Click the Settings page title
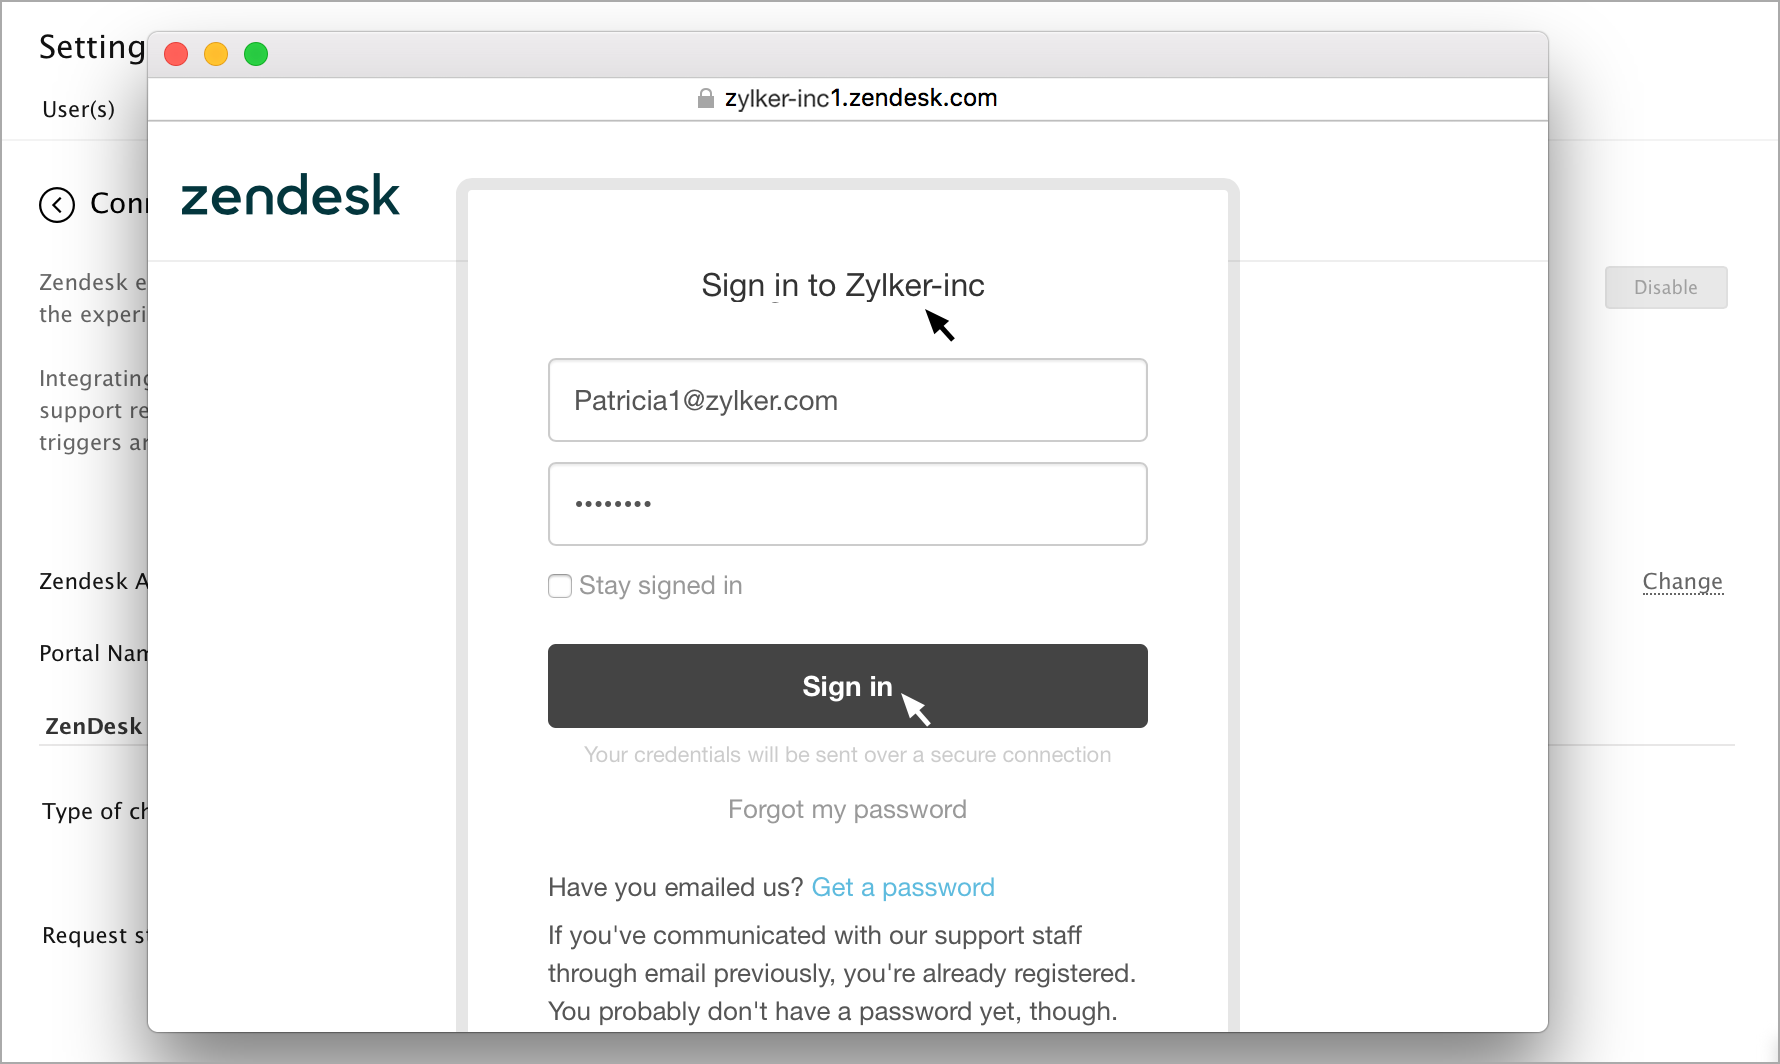The width and height of the screenshot is (1780, 1064). 92,47
